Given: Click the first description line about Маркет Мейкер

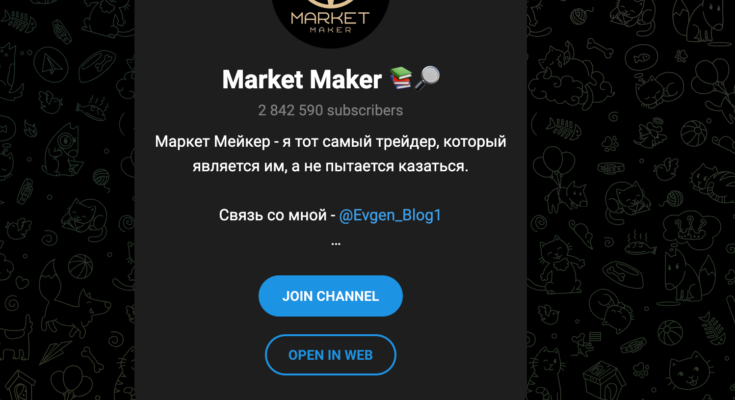Looking at the screenshot, I should [330, 142].
